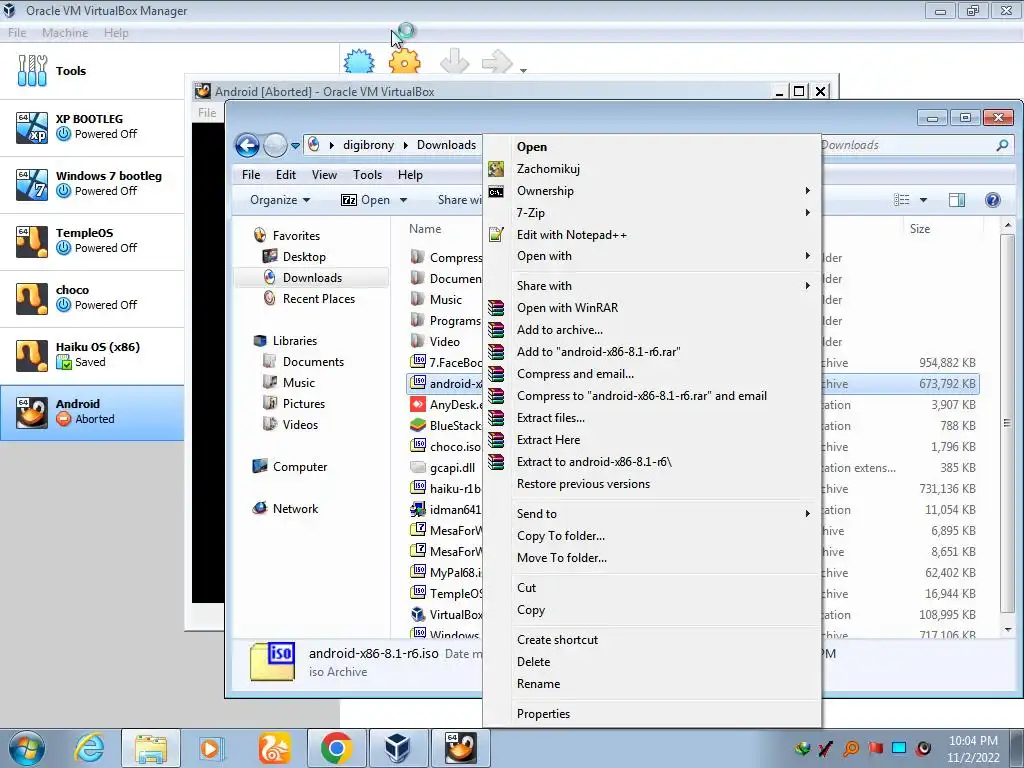The height and width of the screenshot is (768, 1024).
Task: Expand the Send to submenu
Action: pyautogui.click(x=652, y=514)
